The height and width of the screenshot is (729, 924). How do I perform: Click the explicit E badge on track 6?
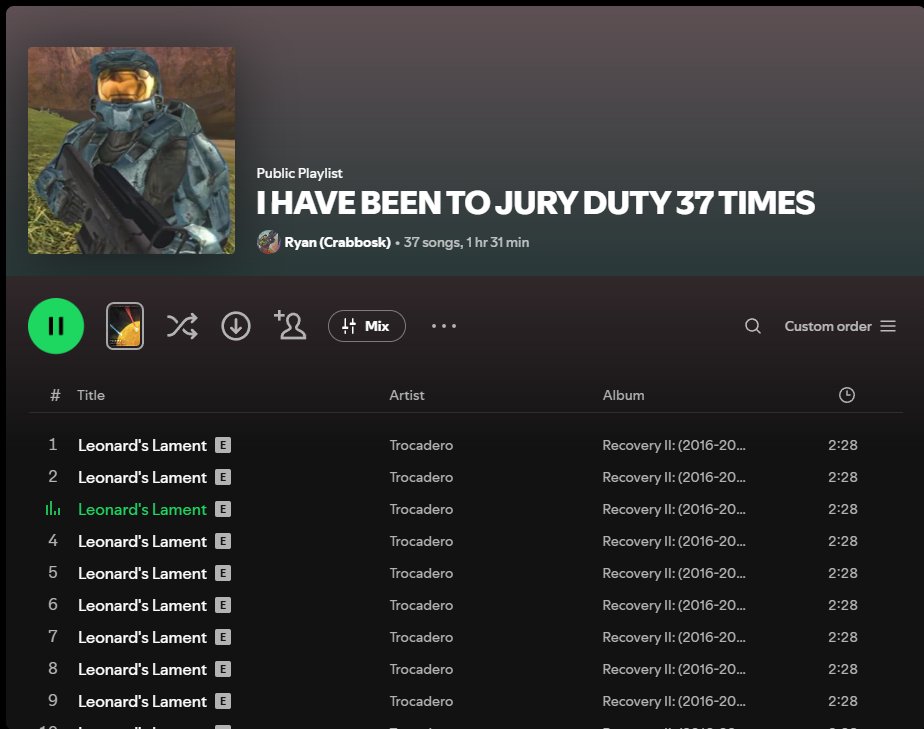tap(223, 605)
